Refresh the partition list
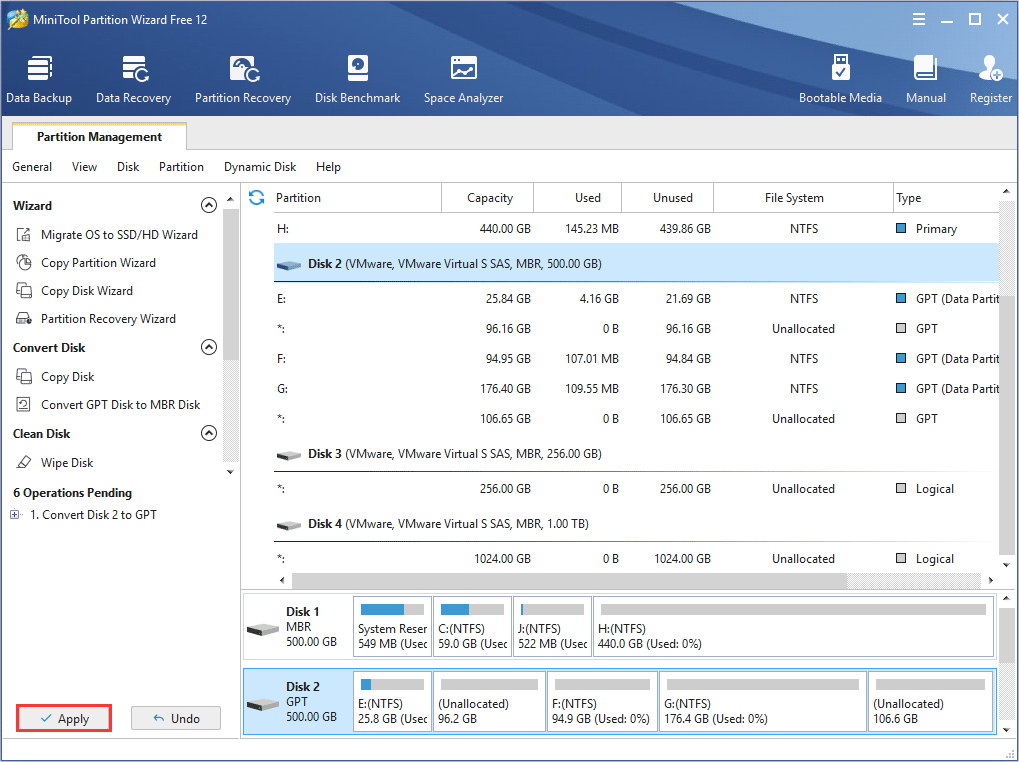Screen dimensions: 1019x762 257,197
